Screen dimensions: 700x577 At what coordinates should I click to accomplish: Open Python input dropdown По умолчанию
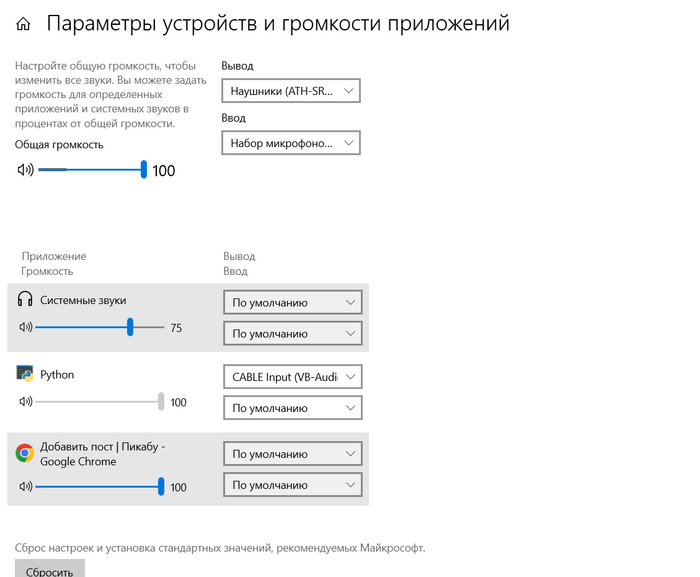coord(293,408)
